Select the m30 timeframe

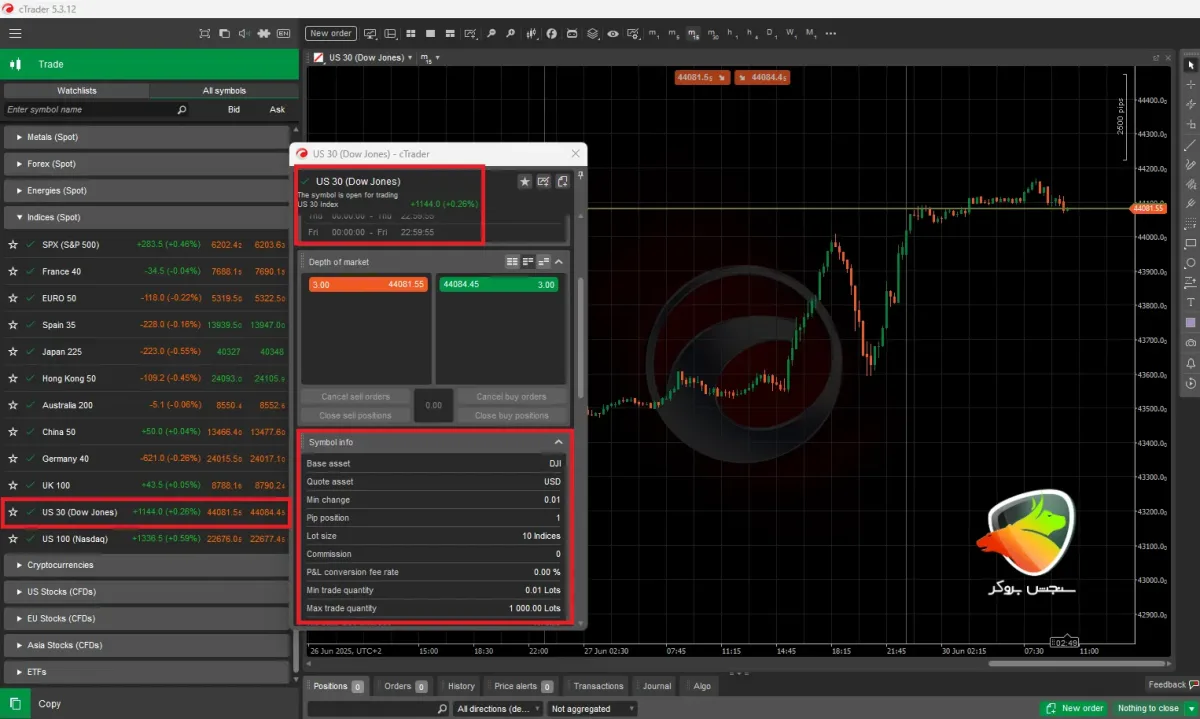(x=713, y=33)
